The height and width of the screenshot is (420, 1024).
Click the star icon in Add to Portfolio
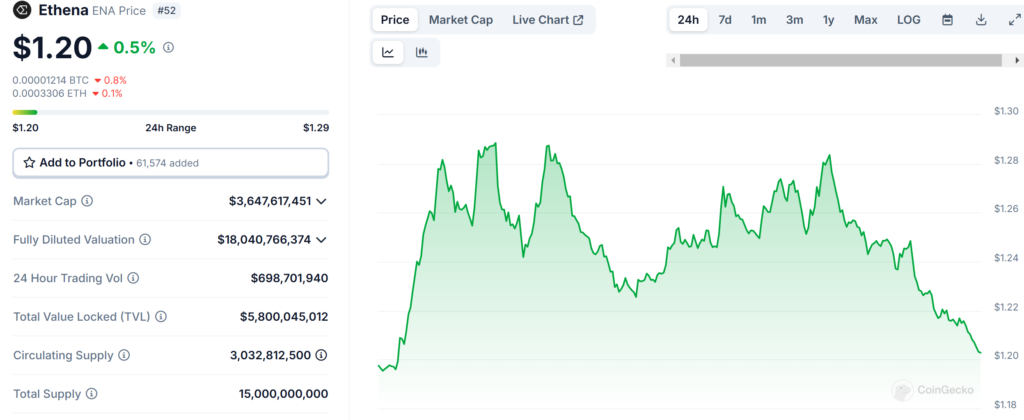coord(29,163)
